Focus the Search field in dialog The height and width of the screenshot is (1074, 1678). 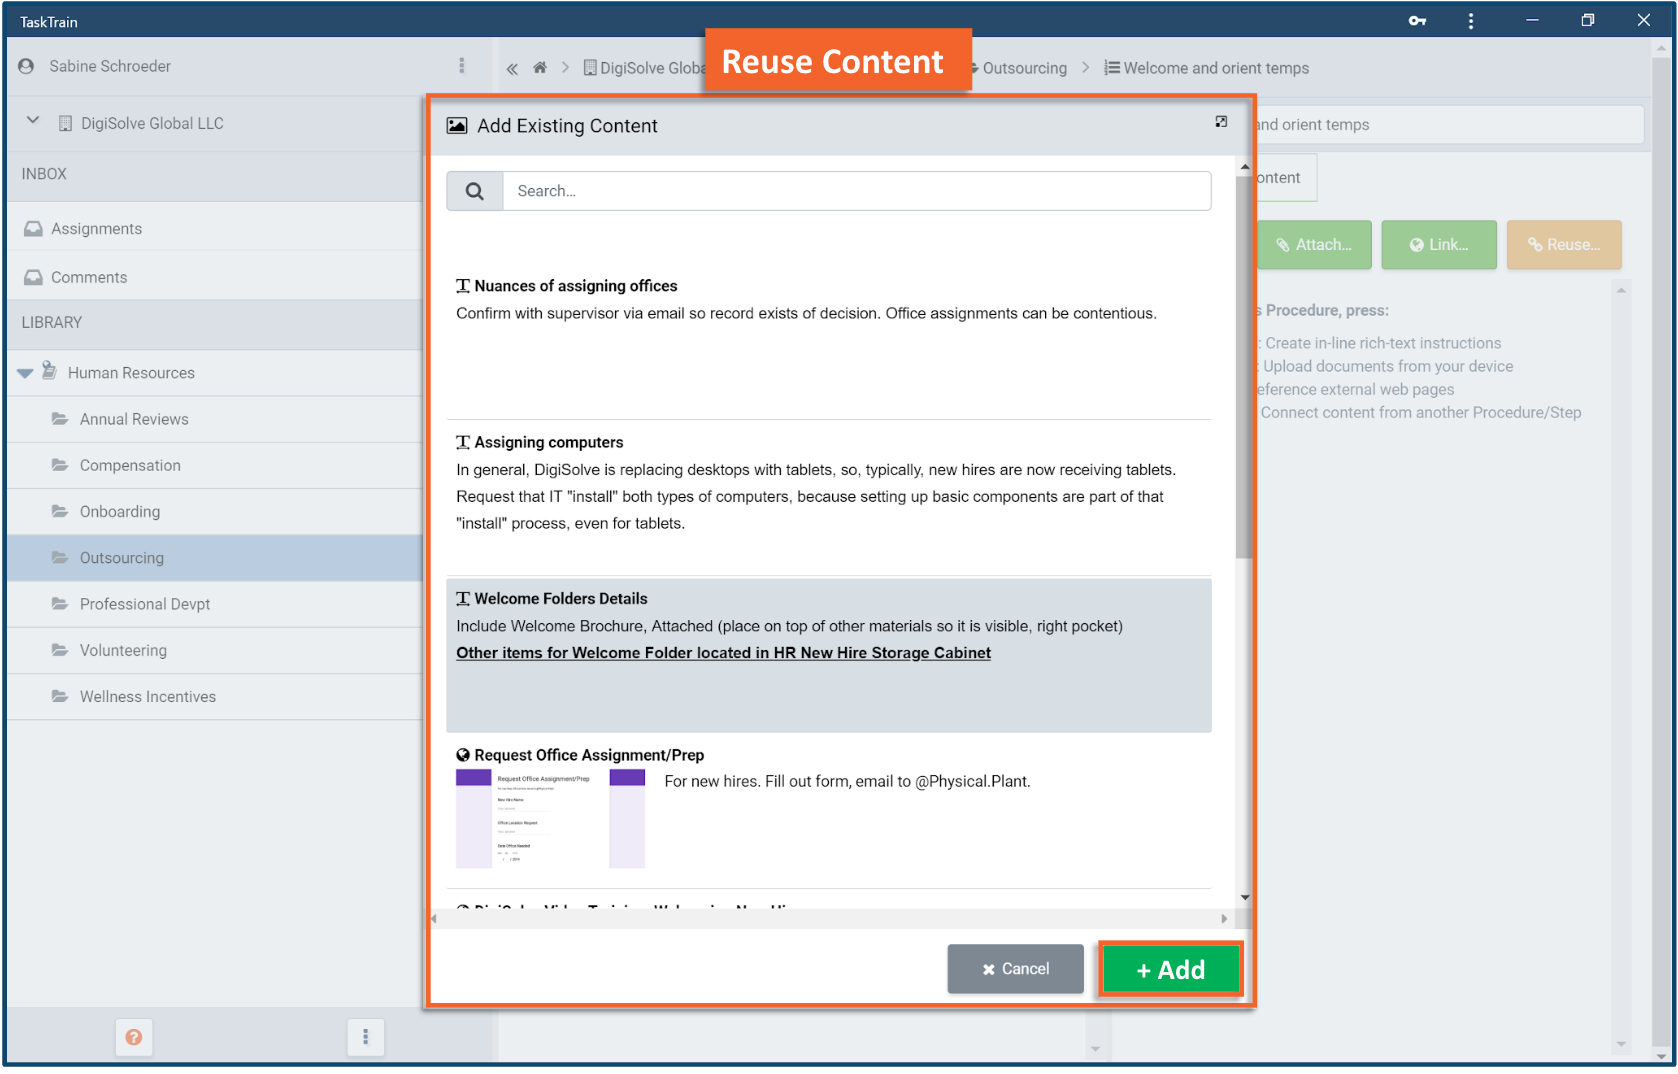click(857, 191)
